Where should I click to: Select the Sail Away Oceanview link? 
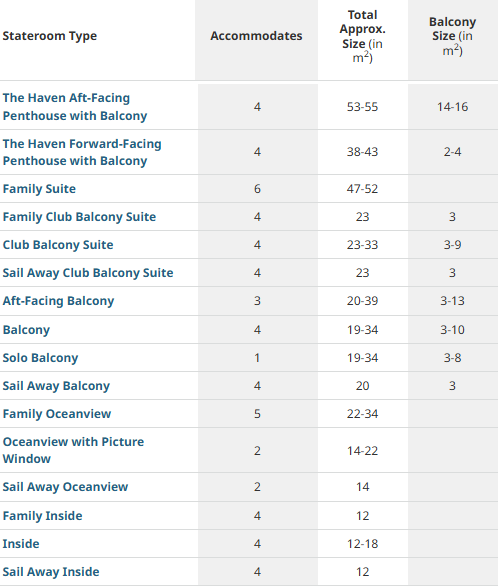(66, 487)
